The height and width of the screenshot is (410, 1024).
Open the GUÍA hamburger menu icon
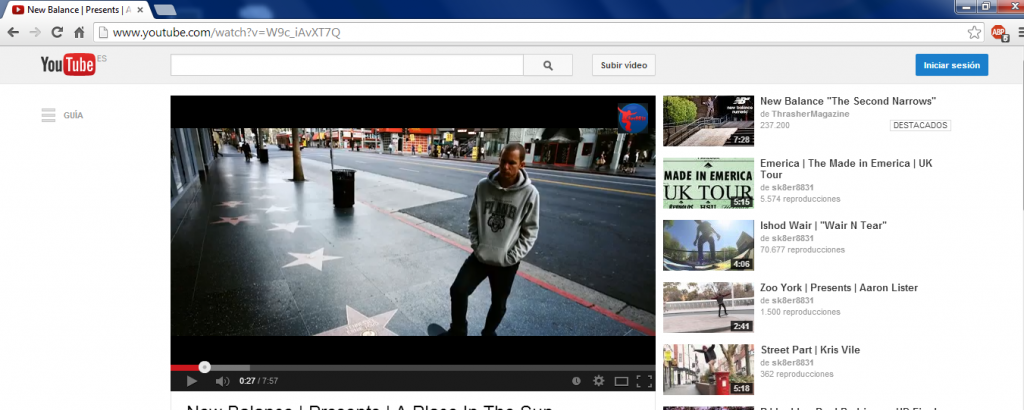[x=48, y=116]
